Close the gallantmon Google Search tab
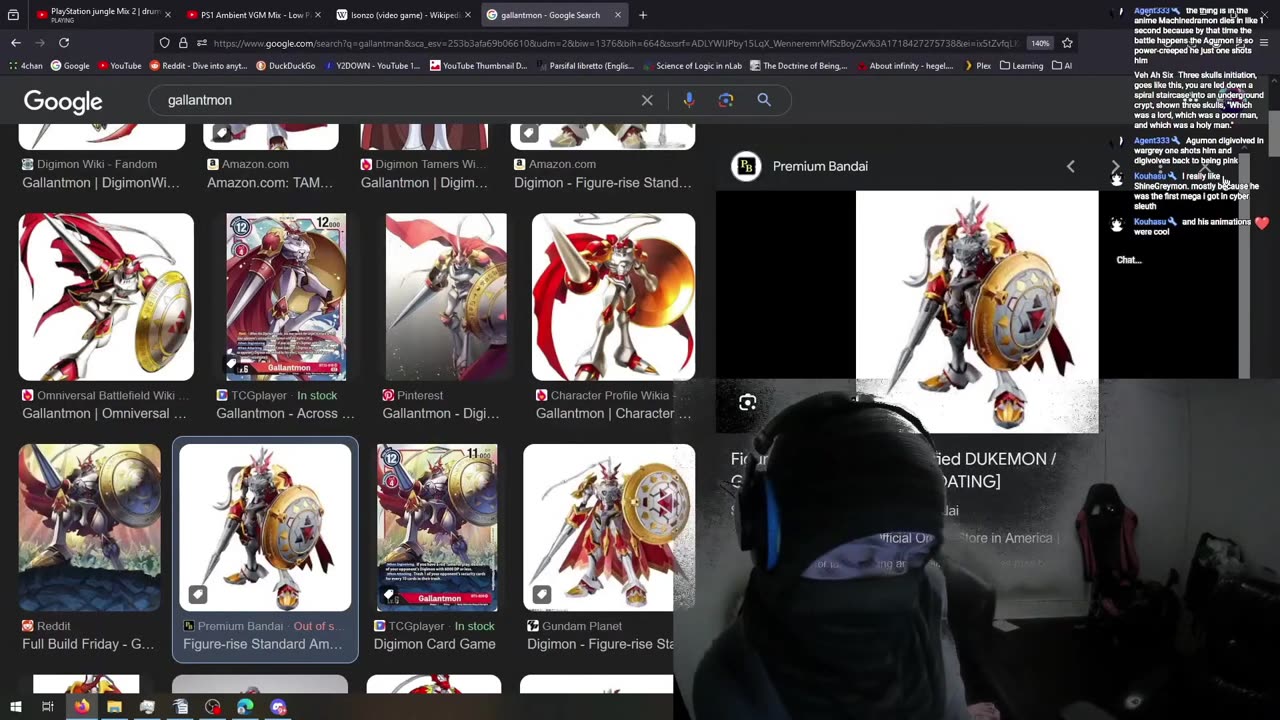This screenshot has width=1280, height=720. [x=618, y=15]
